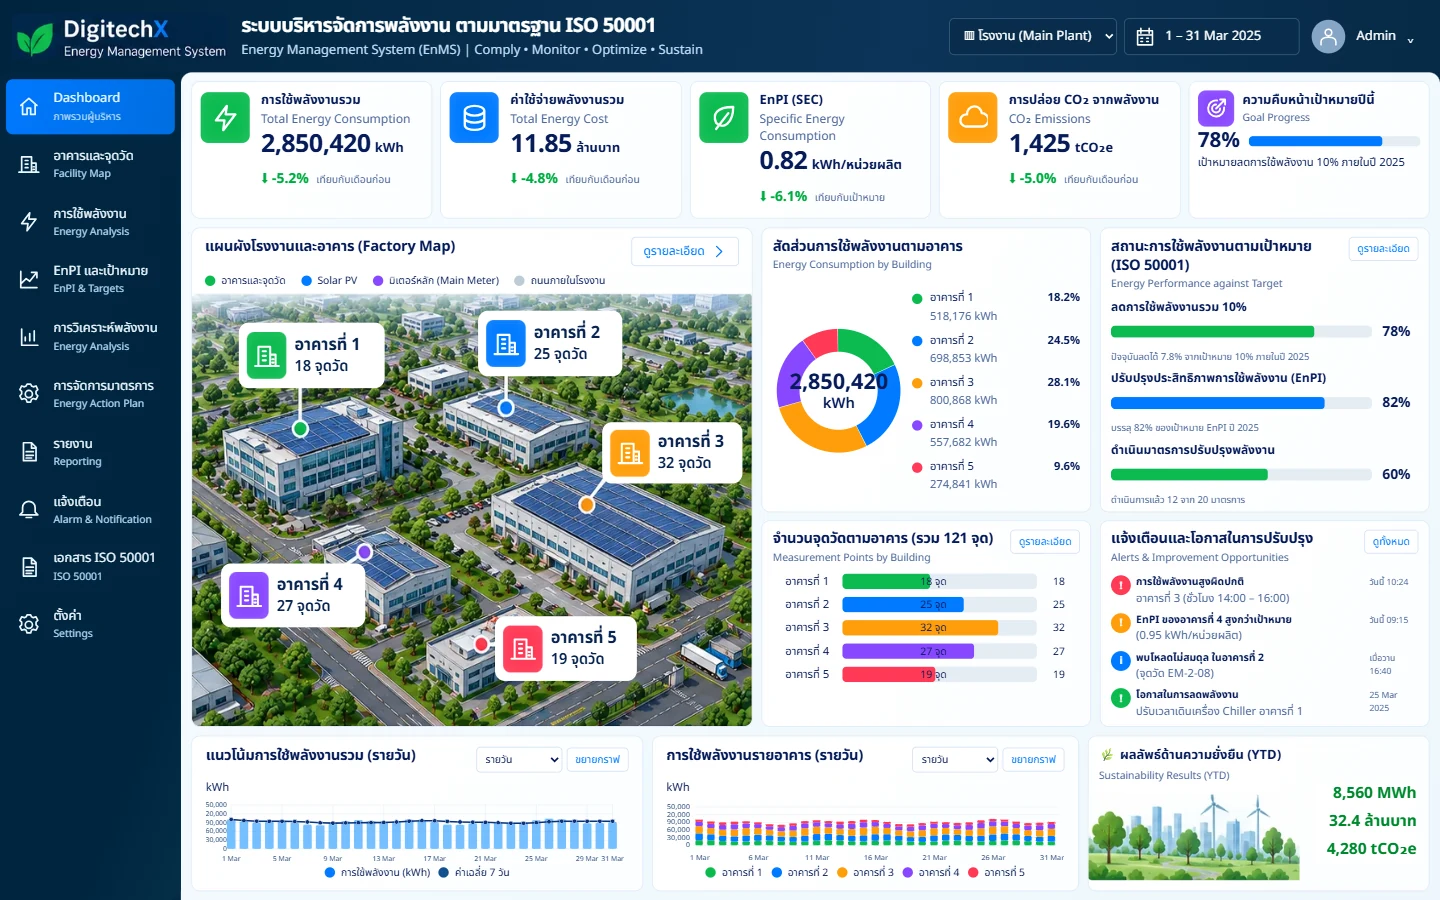Click the Energy Analysis bar chart icon
Image resolution: width=1440 pixels, height=900 pixels.
(29, 337)
